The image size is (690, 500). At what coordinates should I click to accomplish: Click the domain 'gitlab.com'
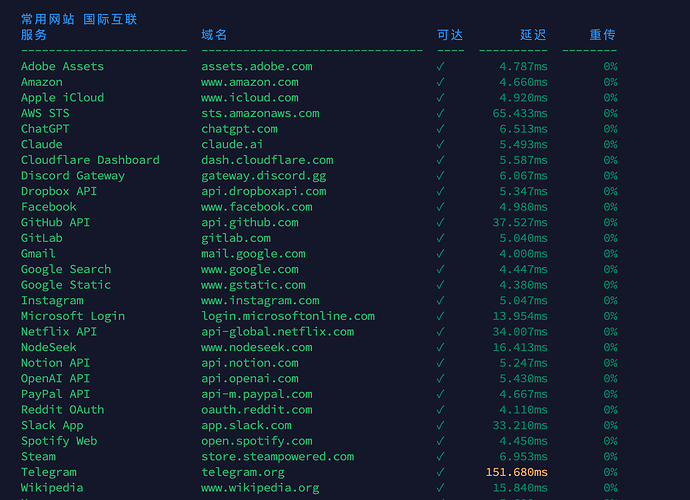click(236, 239)
